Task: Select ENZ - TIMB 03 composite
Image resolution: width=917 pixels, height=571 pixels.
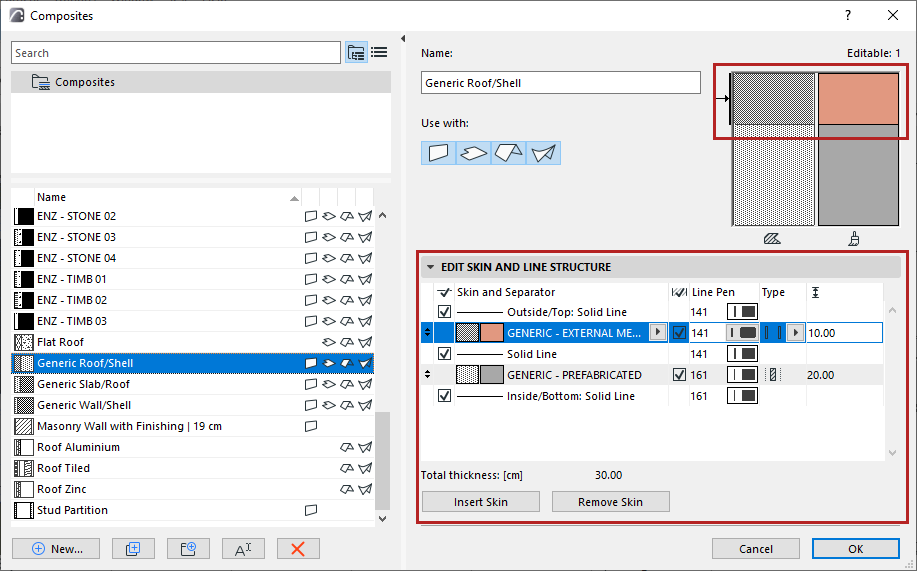Action: pyautogui.click(x=192, y=321)
